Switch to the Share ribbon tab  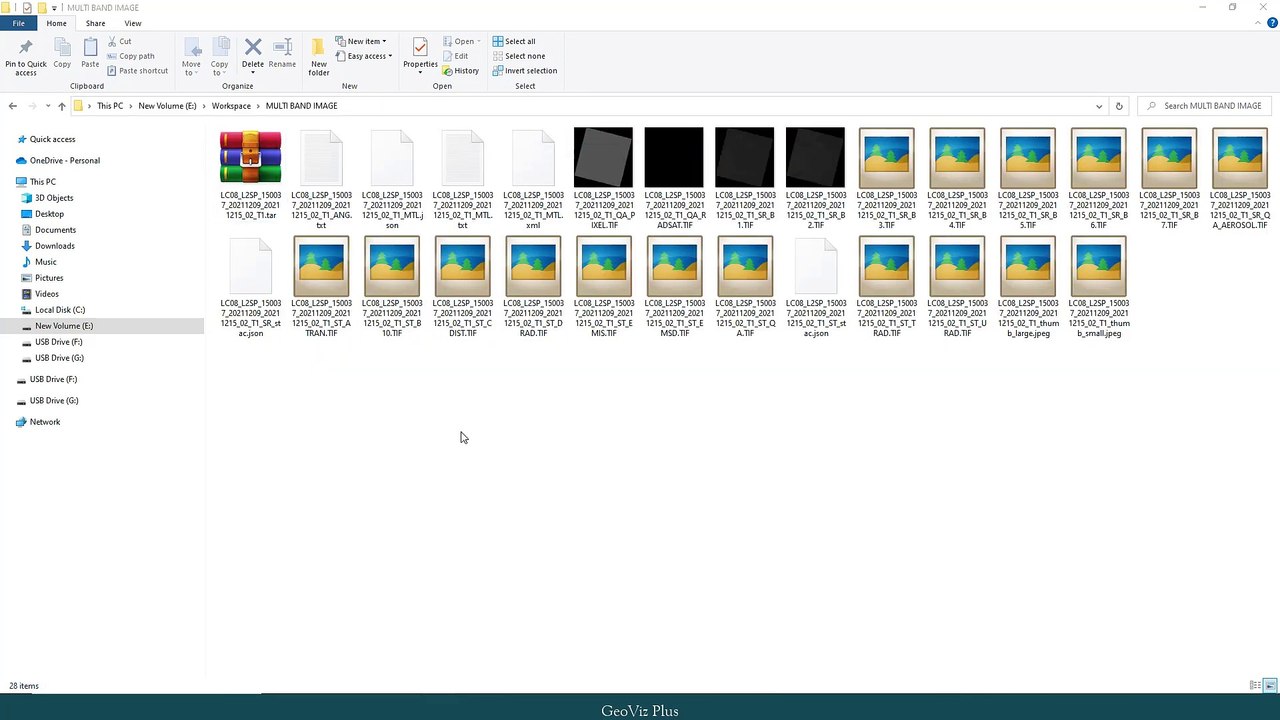(x=95, y=23)
